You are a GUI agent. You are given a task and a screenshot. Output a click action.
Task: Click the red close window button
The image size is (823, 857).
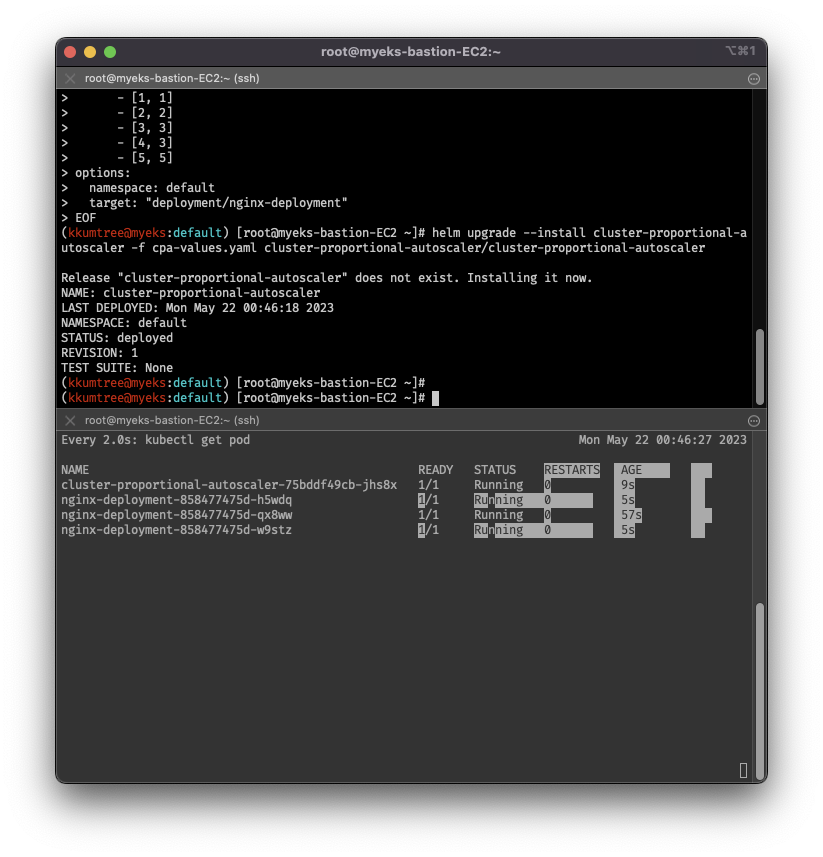[70, 52]
